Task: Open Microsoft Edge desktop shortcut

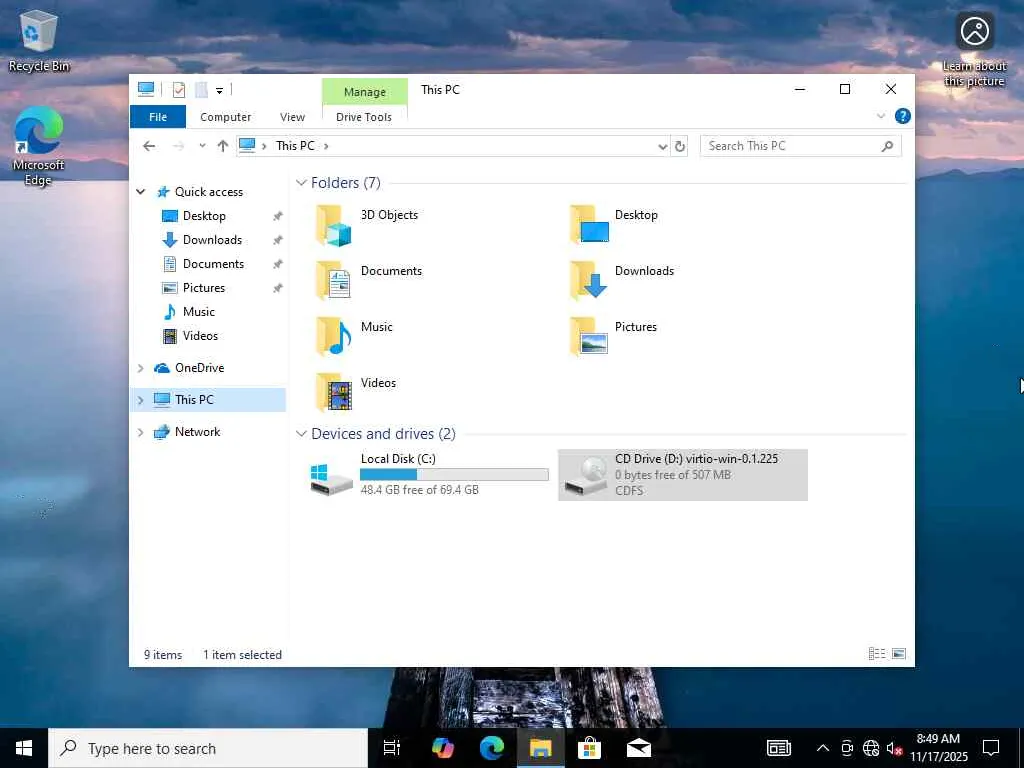Action: [39, 147]
